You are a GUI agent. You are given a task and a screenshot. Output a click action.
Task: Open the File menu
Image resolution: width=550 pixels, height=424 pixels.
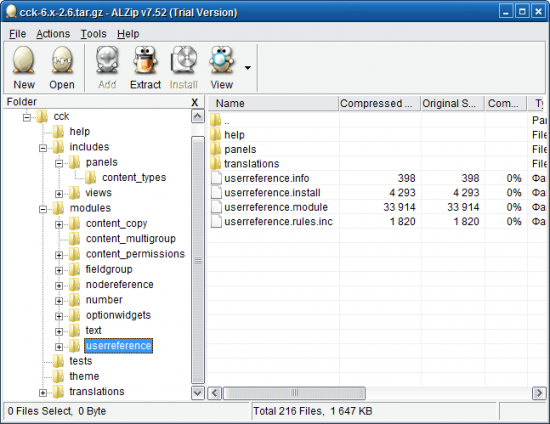(18, 34)
